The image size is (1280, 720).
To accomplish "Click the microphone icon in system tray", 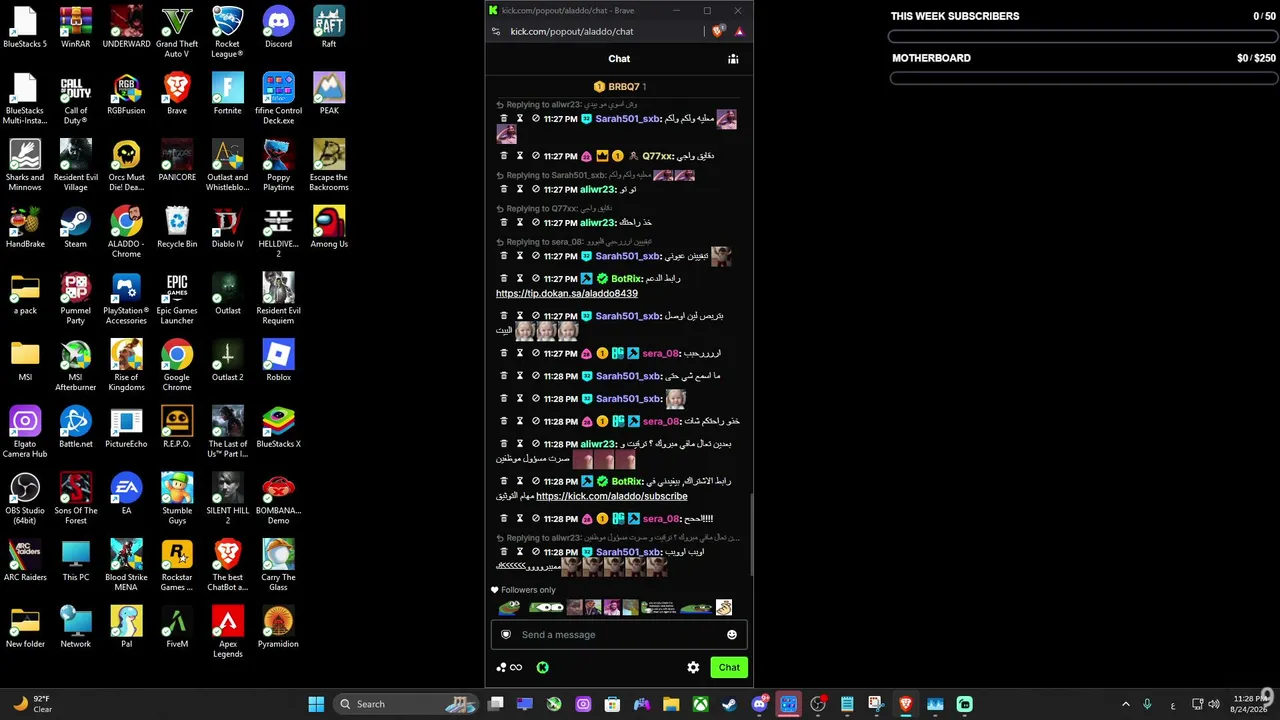I will click(x=1147, y=704).
